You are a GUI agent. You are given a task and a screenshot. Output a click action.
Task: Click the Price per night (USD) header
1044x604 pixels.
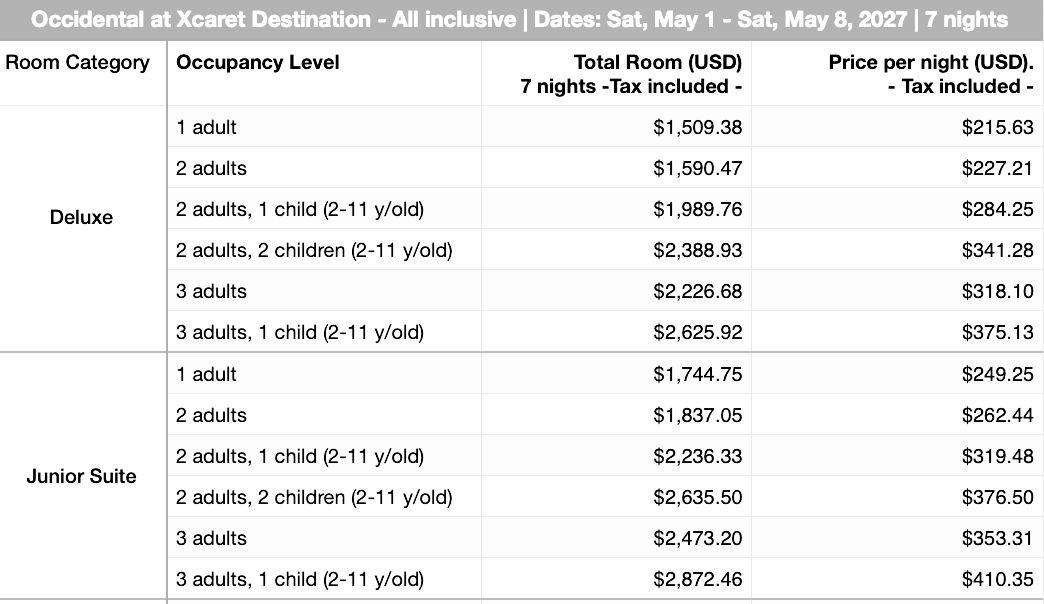pyautogui.click(x=897, y=73)
